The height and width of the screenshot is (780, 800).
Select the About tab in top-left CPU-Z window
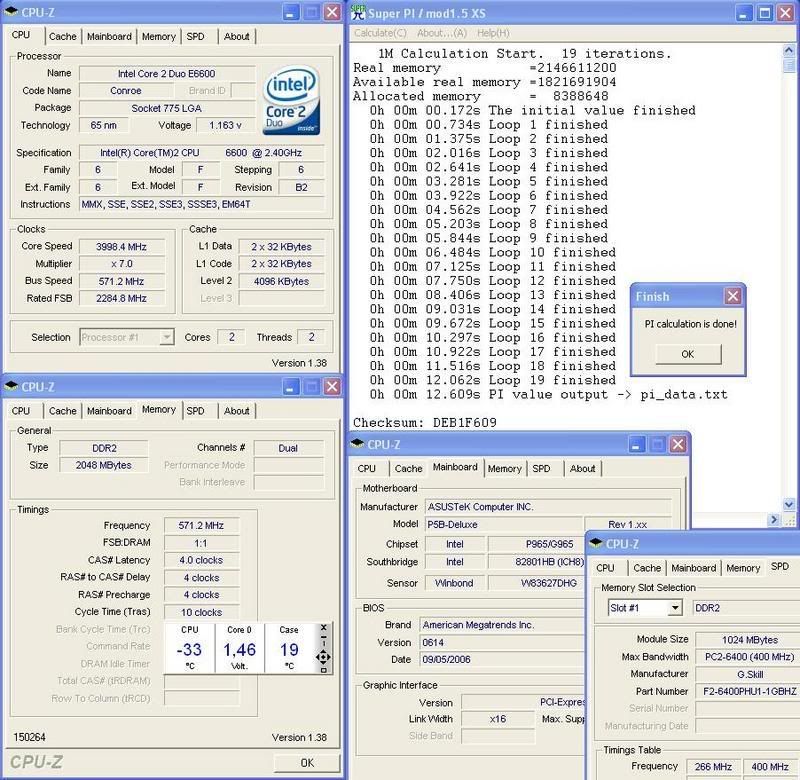click(x=237, y=36)
